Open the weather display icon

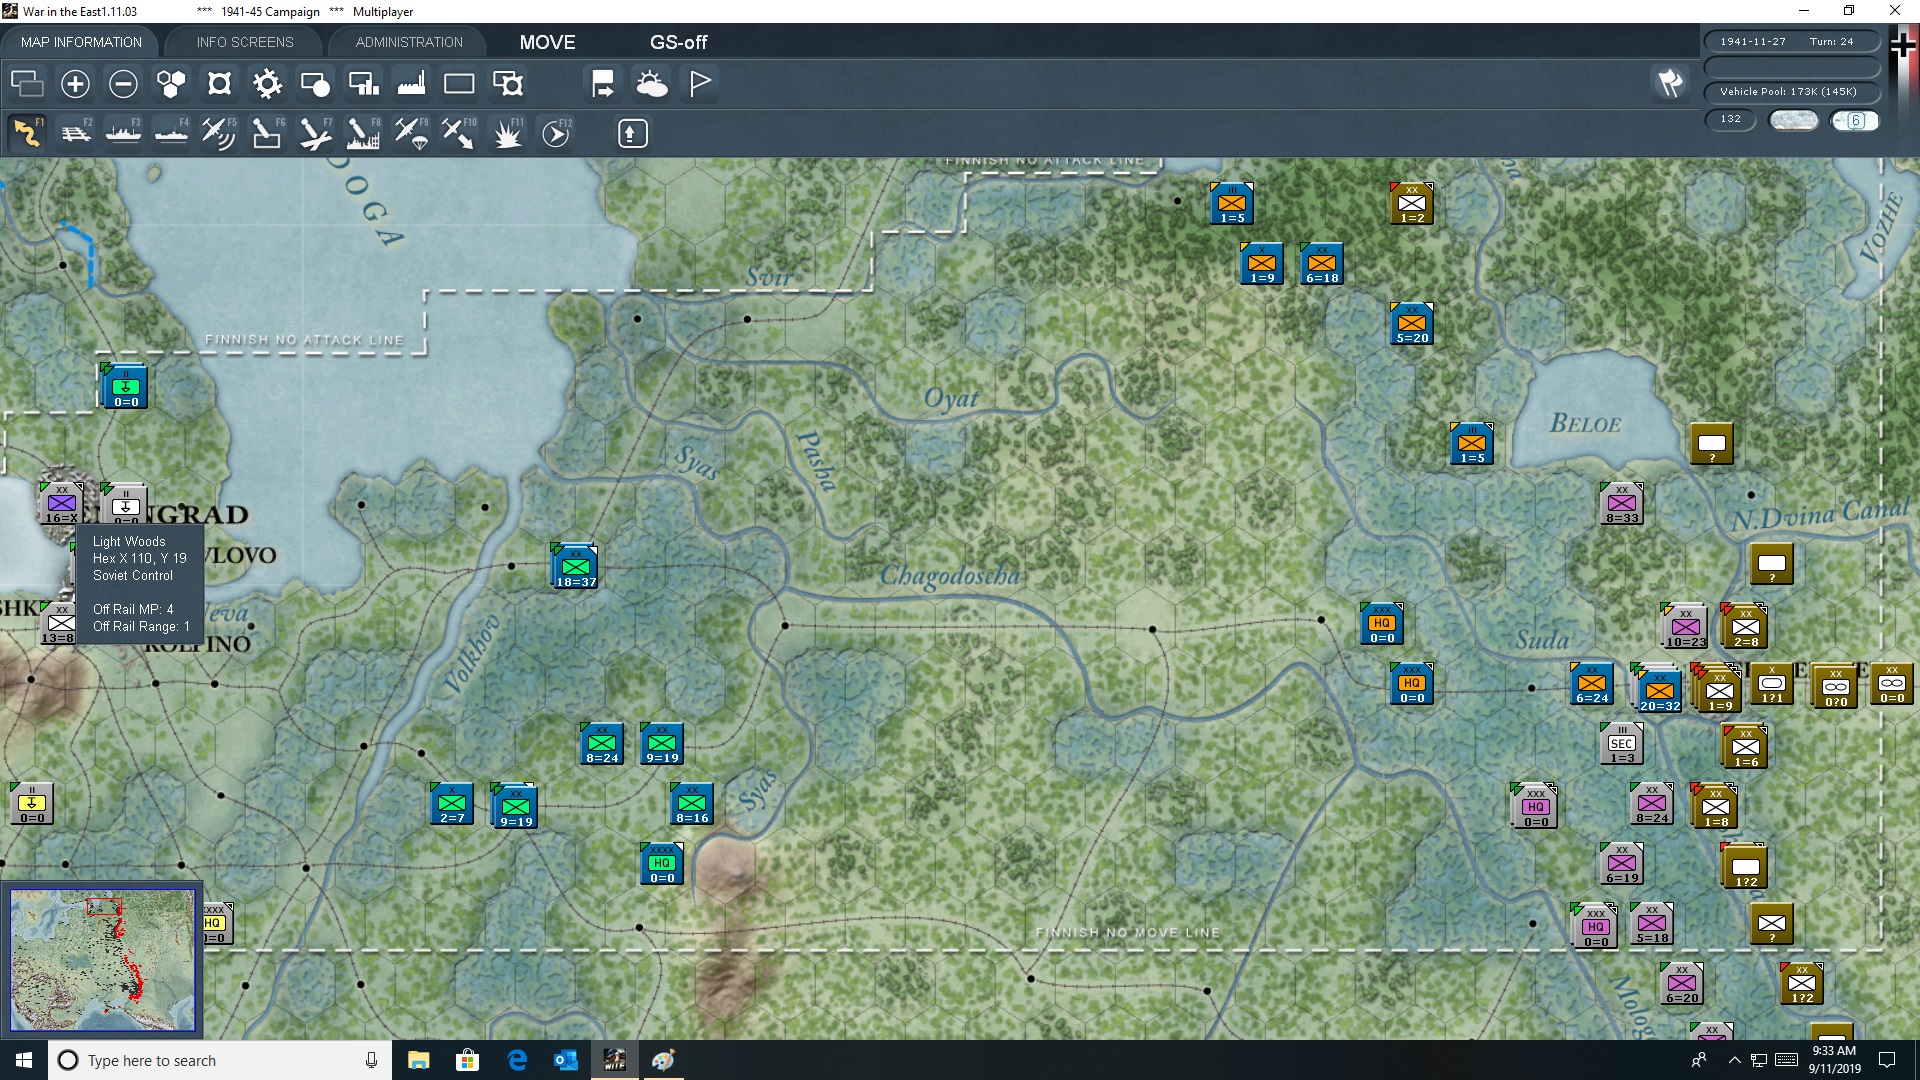coord(653,84)
